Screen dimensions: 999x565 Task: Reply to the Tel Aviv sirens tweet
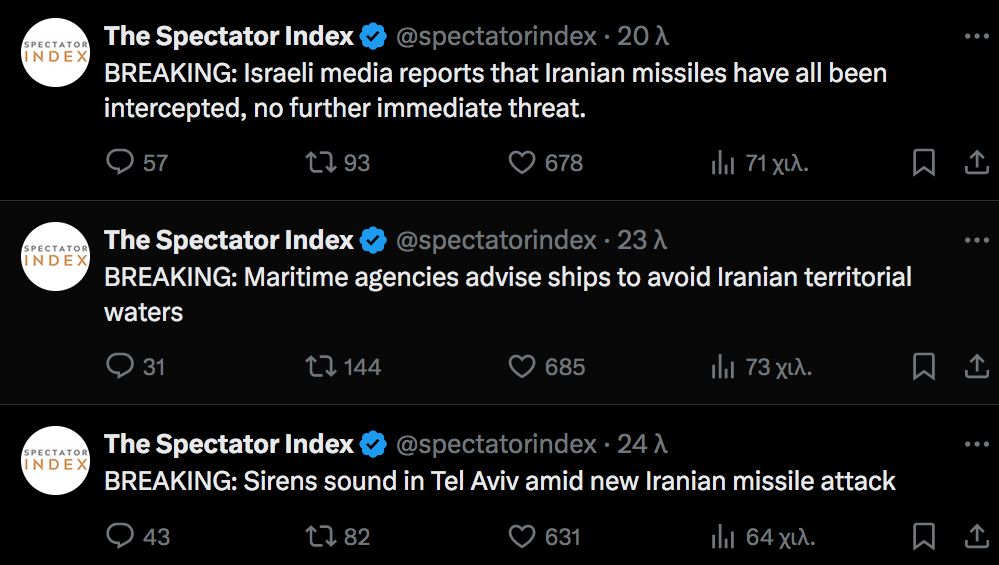coord(120,536)
